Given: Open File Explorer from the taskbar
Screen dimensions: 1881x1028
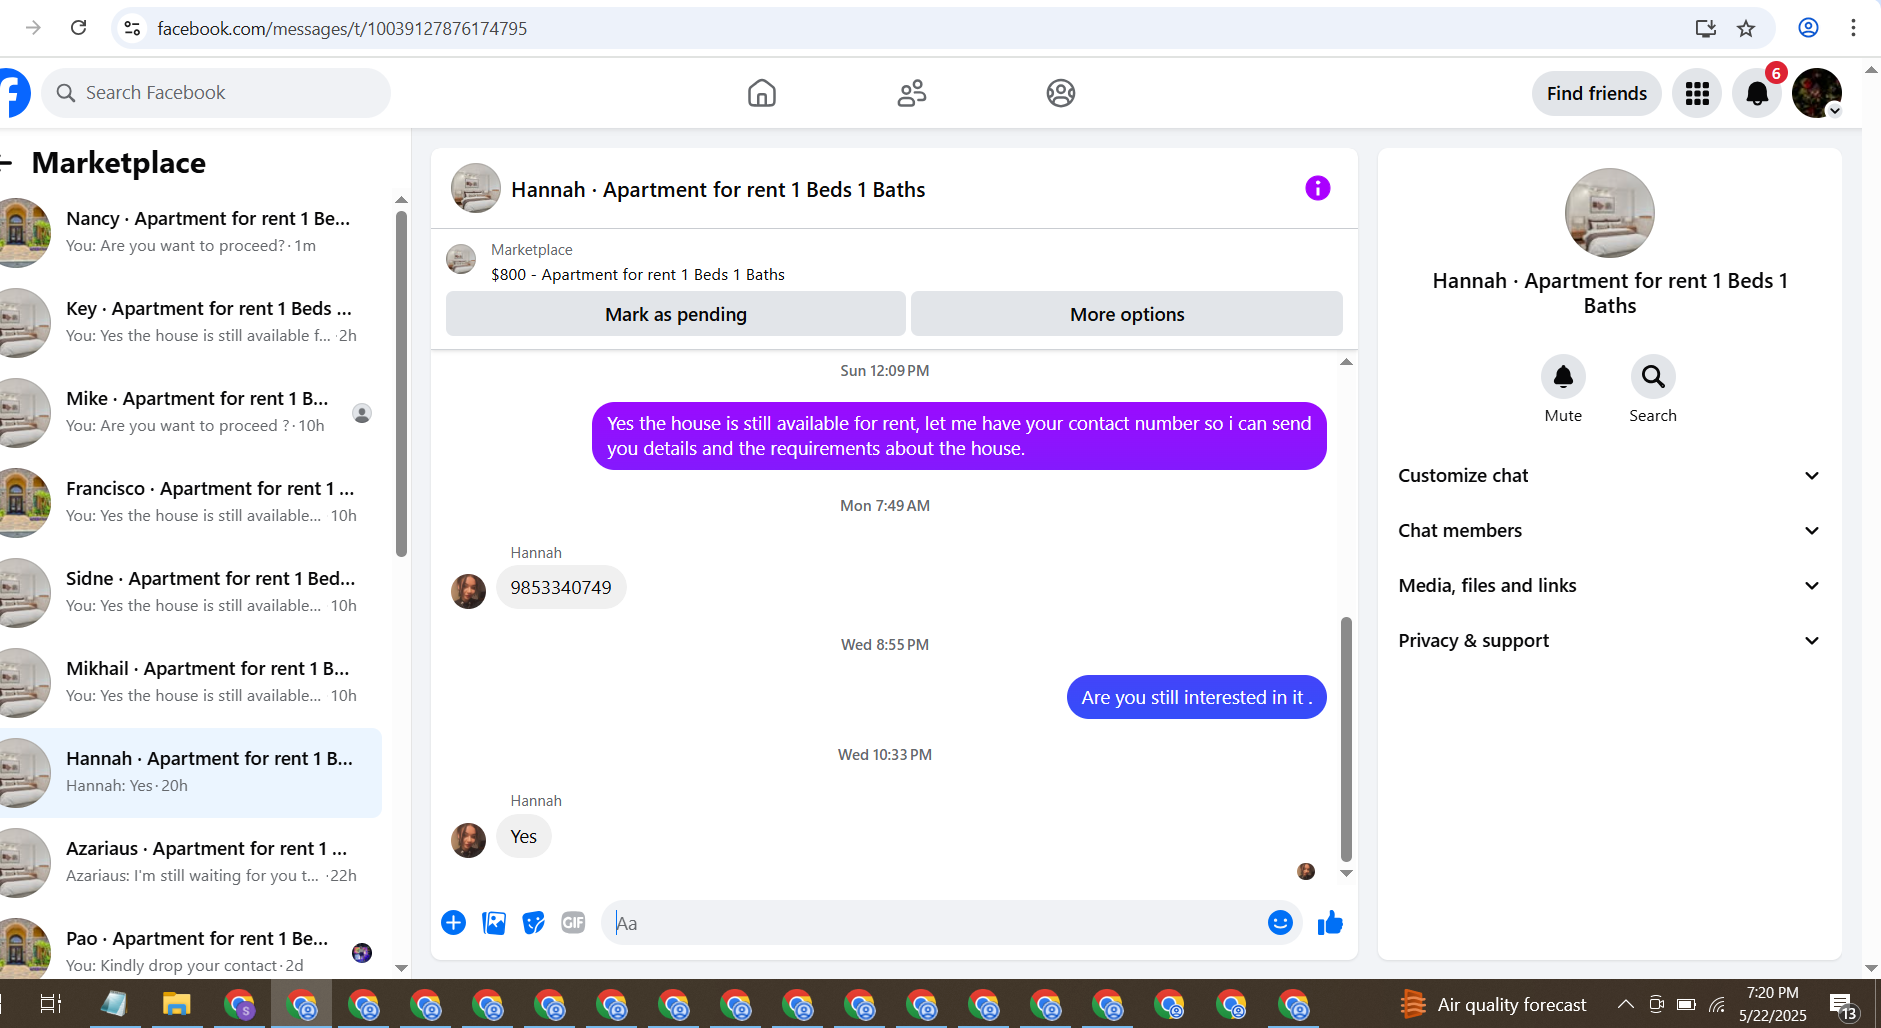Looking at the screenshot, I should 176,1004.
